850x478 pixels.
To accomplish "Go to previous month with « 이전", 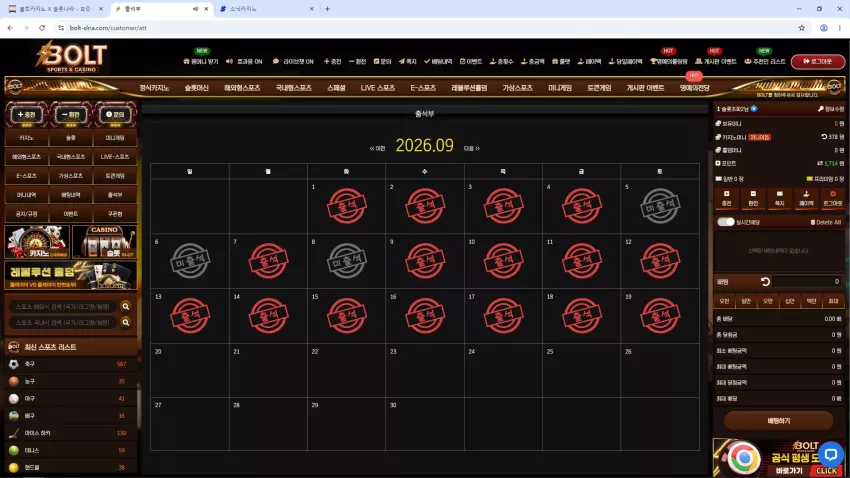I will [377, 148].
